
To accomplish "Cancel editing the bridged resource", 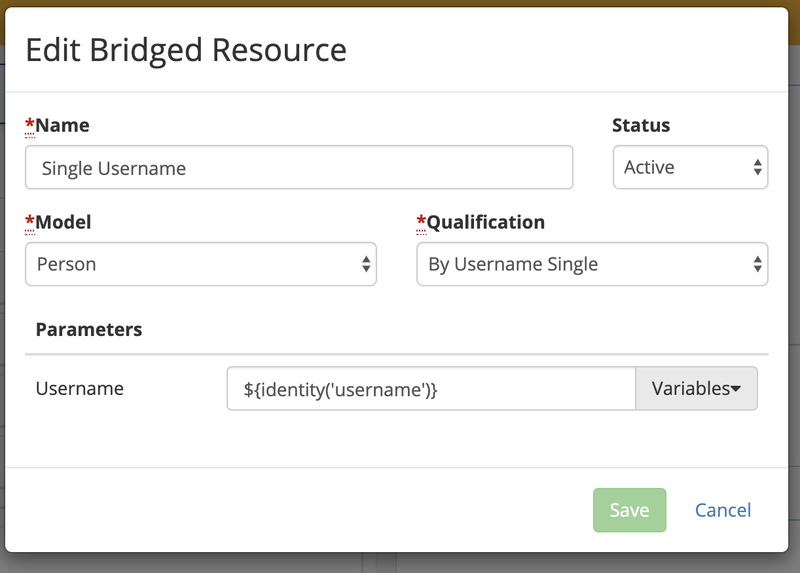I will tap(722, 510).
